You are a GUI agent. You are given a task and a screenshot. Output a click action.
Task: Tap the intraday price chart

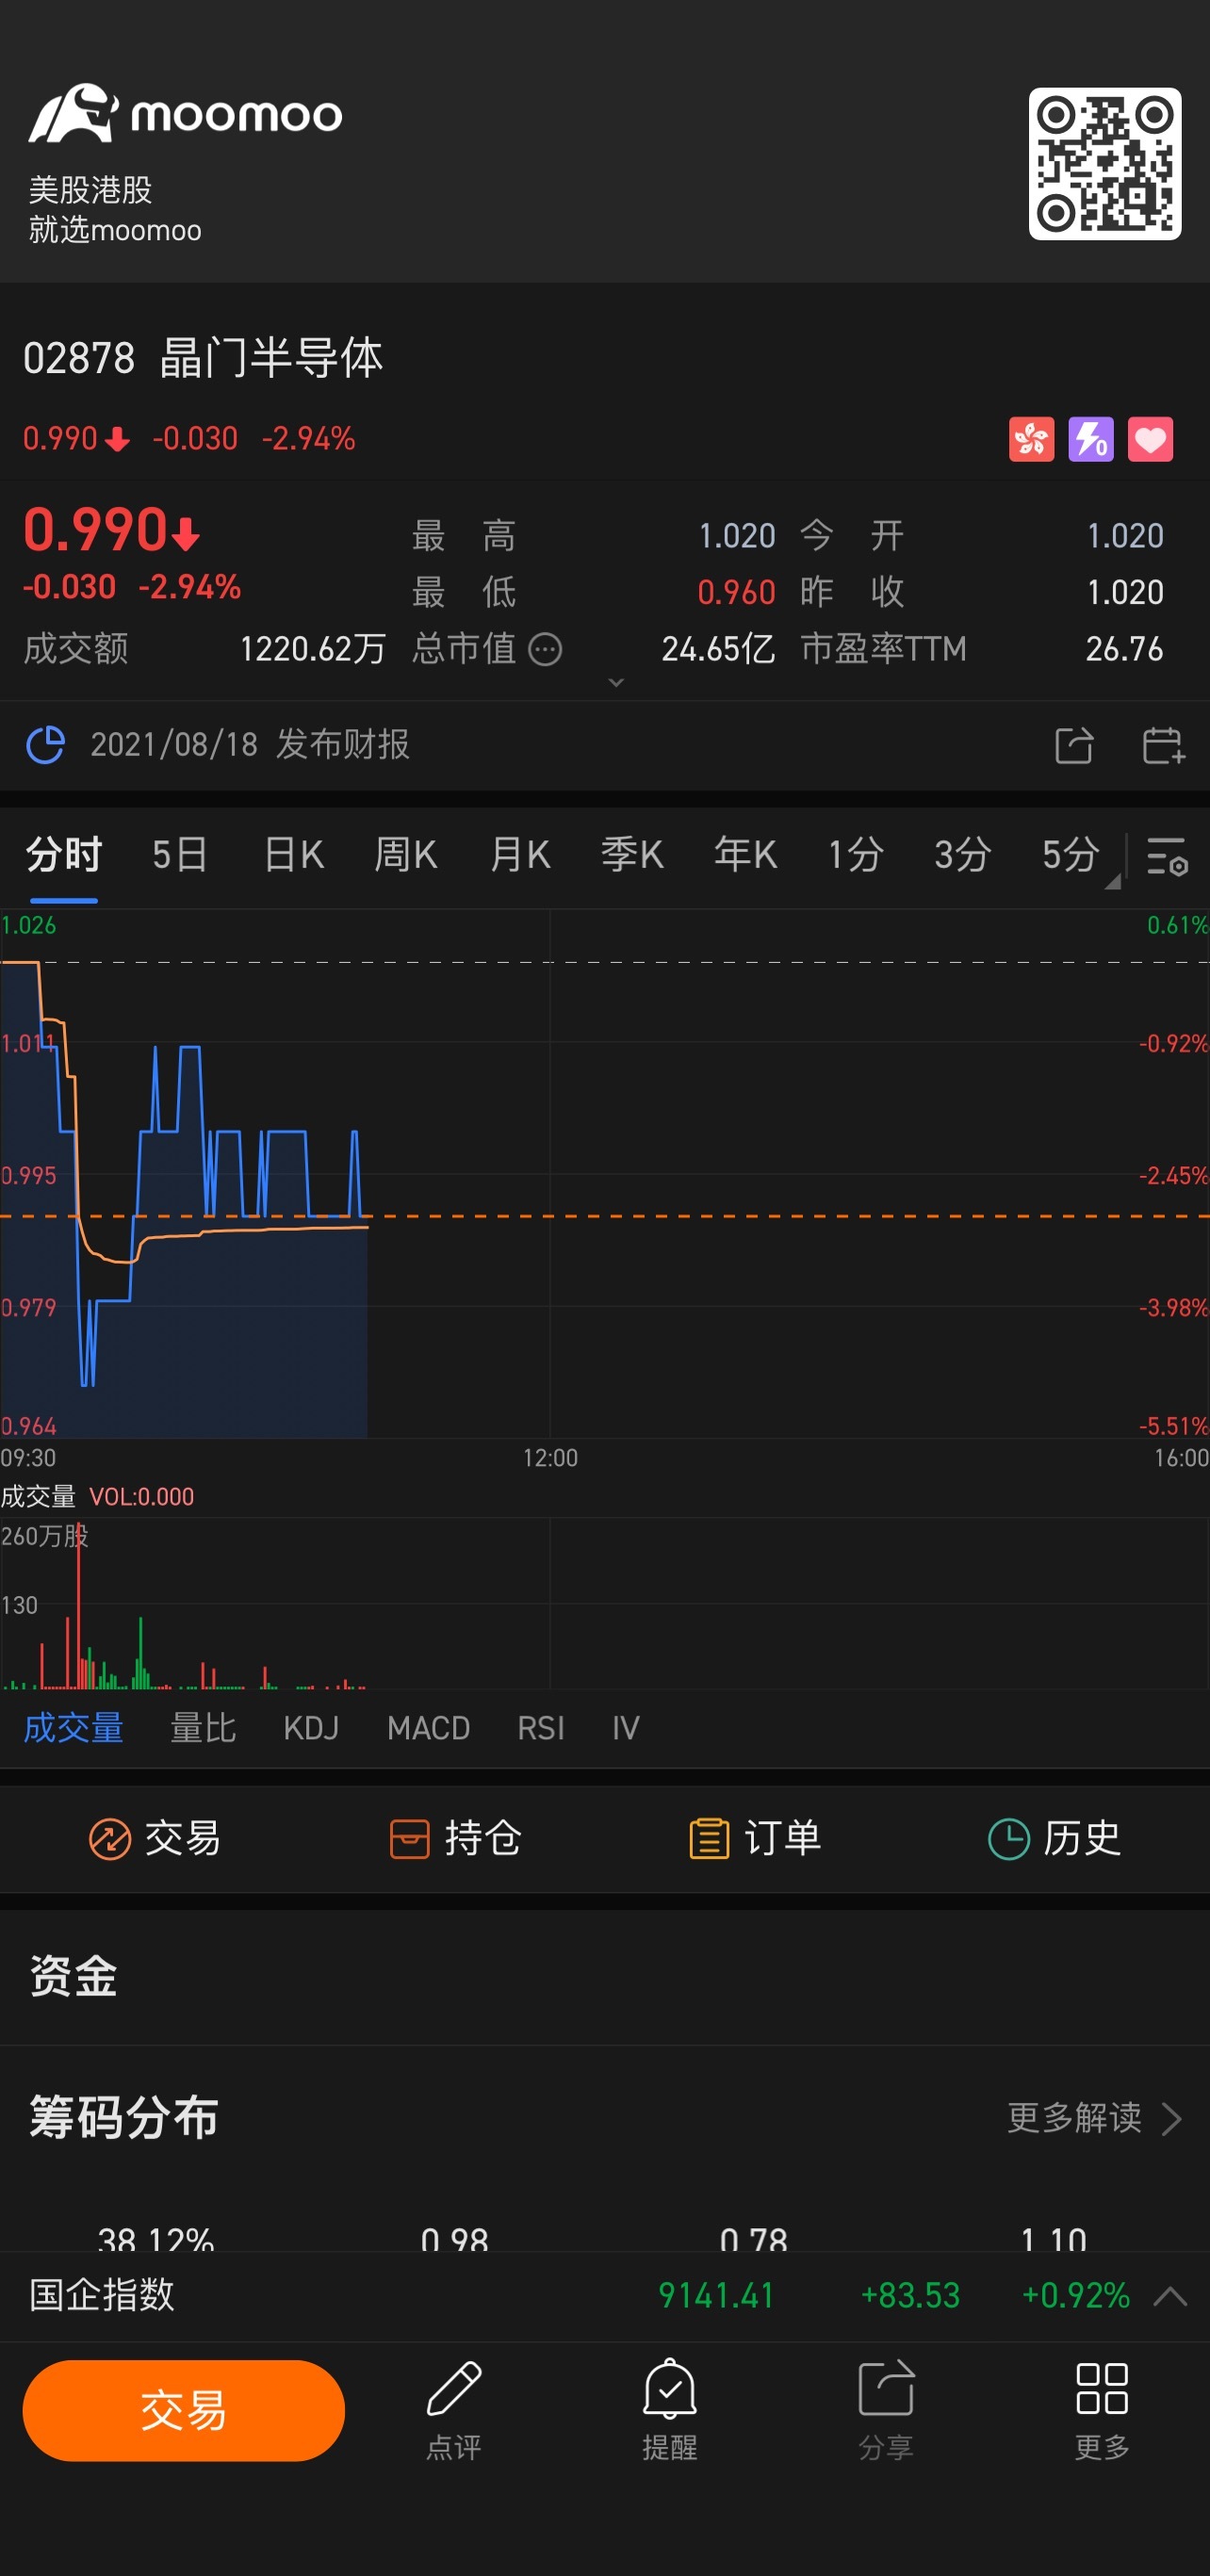605,1174
